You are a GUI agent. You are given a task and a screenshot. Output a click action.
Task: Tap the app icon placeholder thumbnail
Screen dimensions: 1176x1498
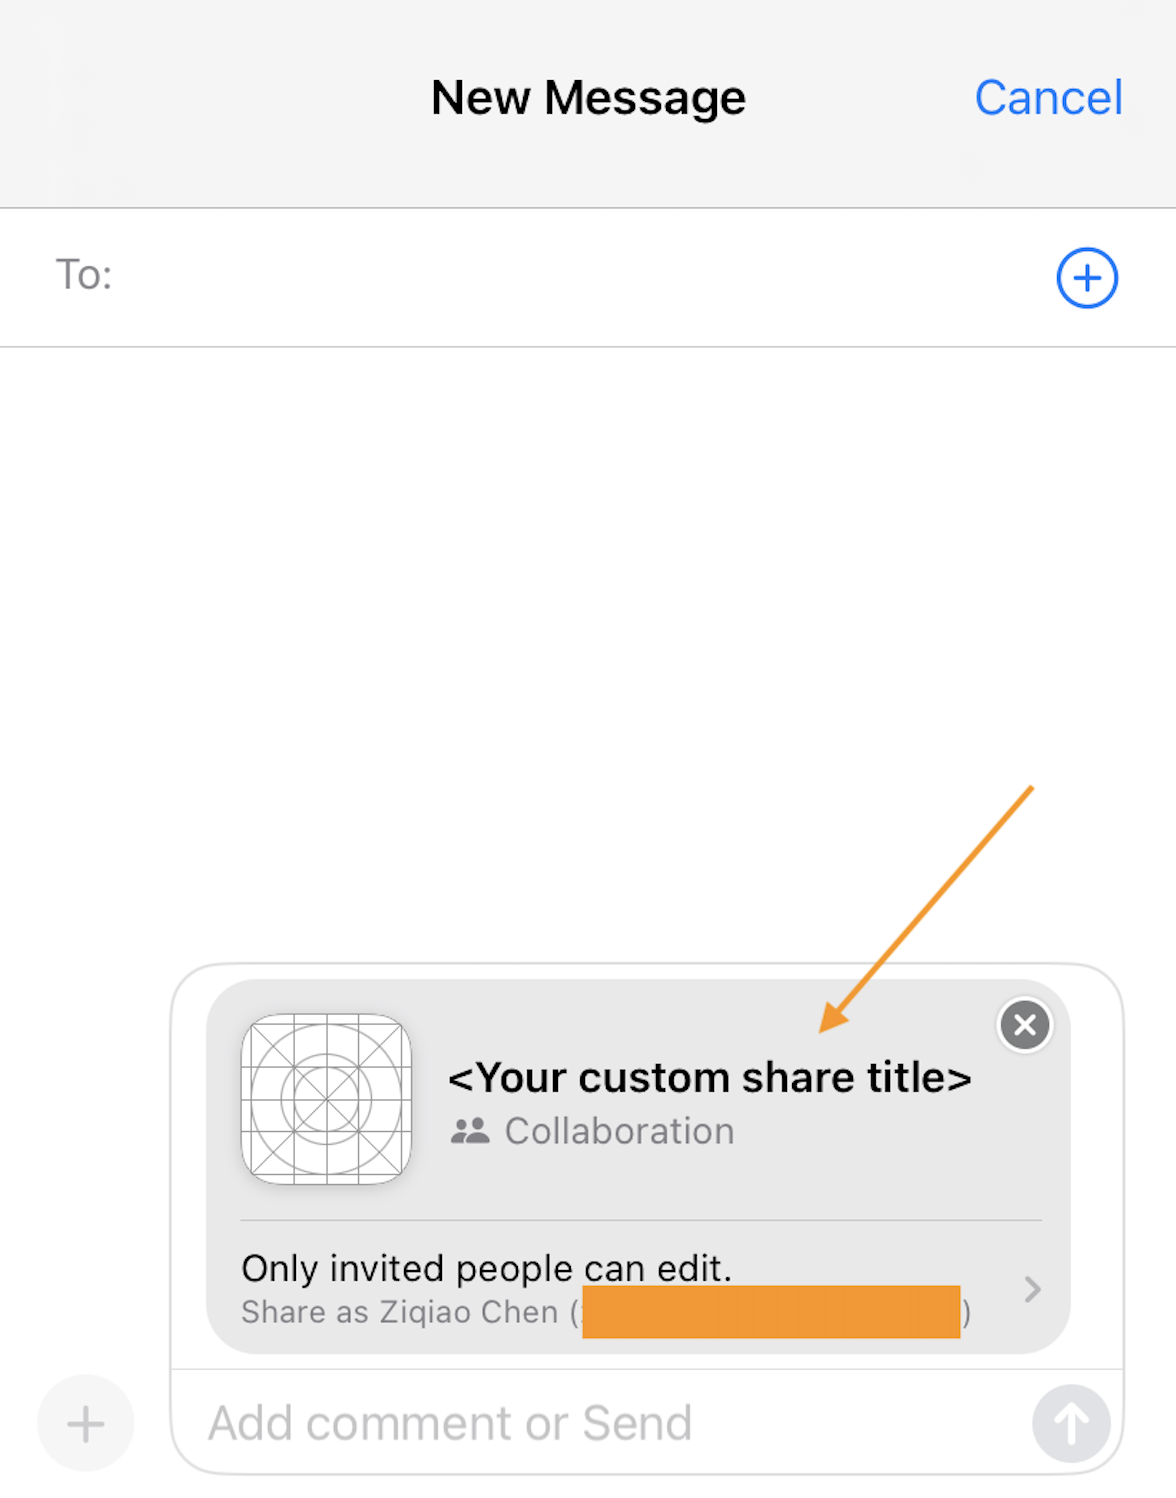[x=326, y=1099]
